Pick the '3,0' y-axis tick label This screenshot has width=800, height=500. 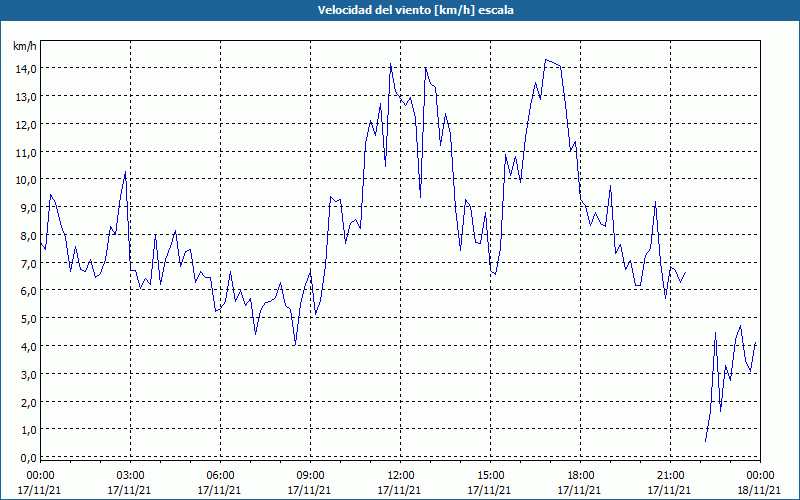[x=27, y=374]
